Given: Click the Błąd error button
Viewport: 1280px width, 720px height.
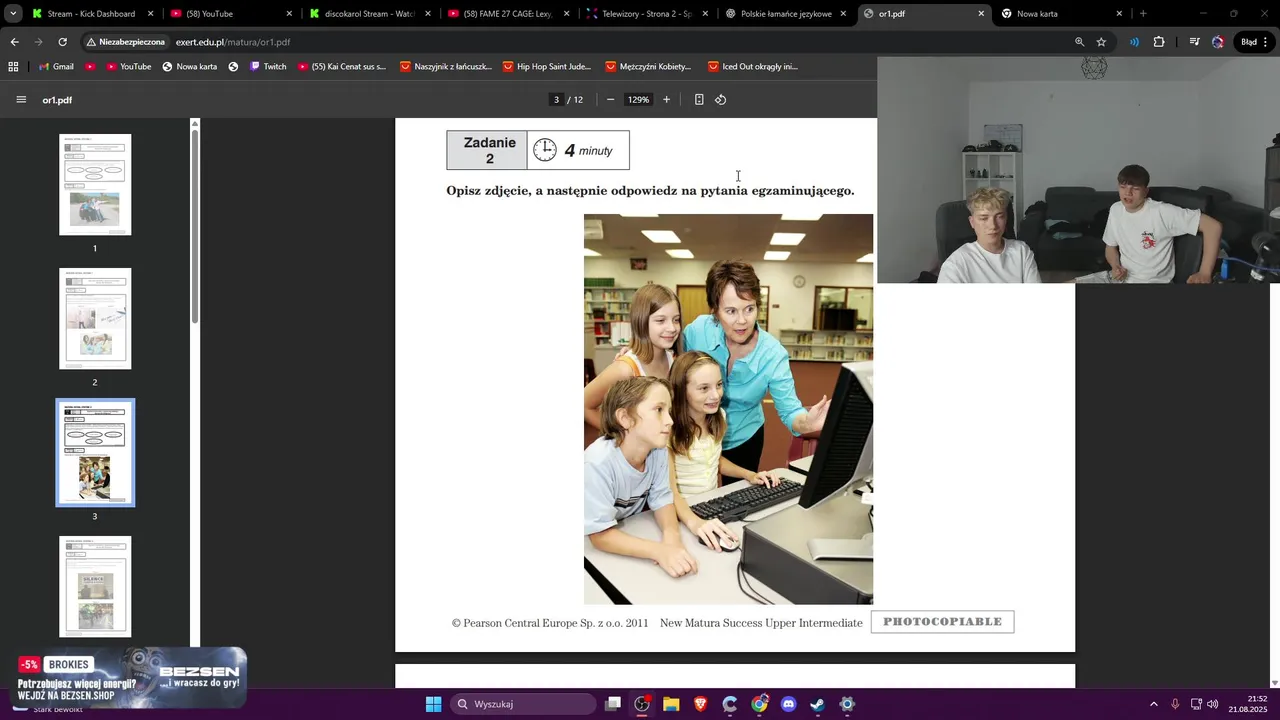Looking at the screenshot, I should tap(1254, 42).
